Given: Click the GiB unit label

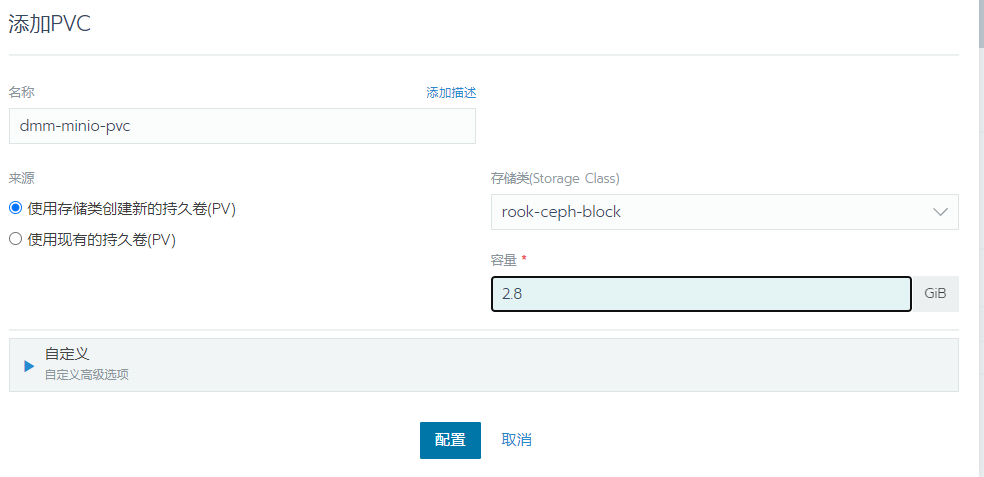Looking at the screenshot, I should 935,294.
